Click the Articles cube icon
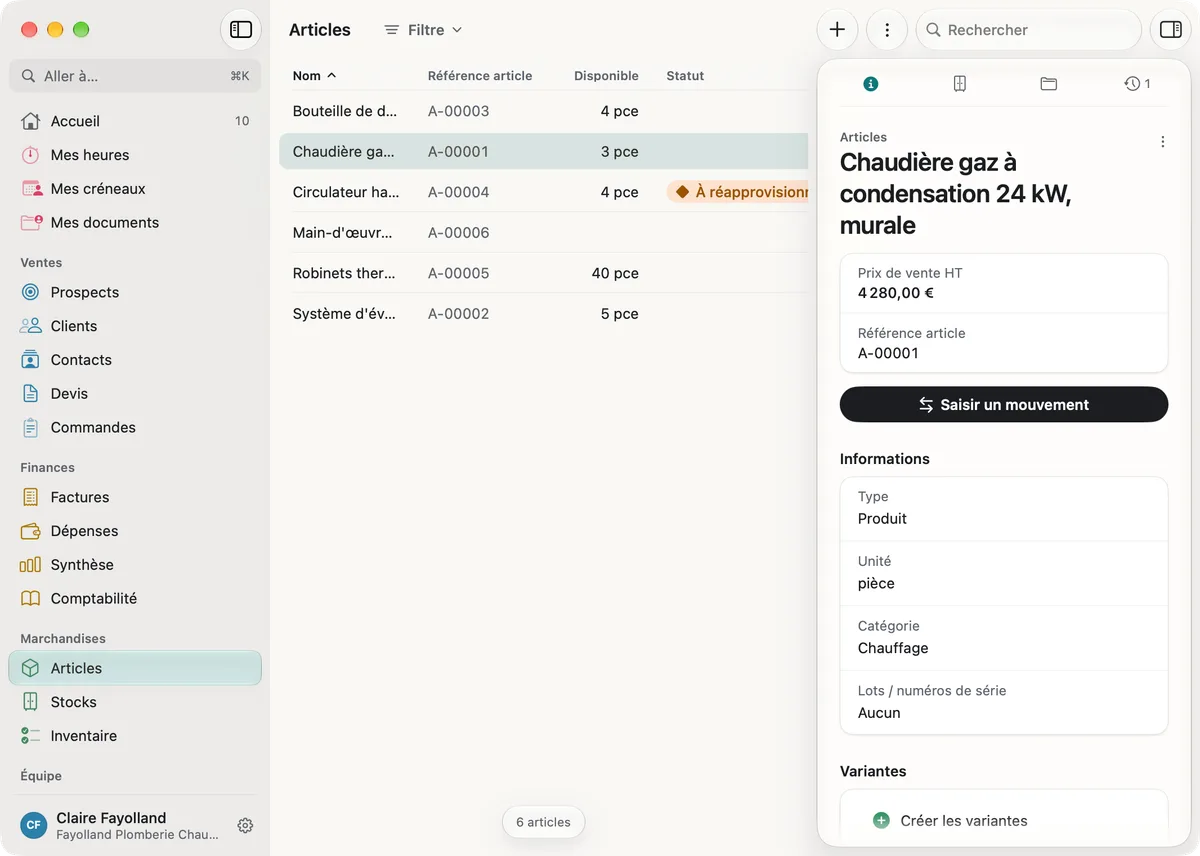The image size is (1200, 856). (31, 668)
